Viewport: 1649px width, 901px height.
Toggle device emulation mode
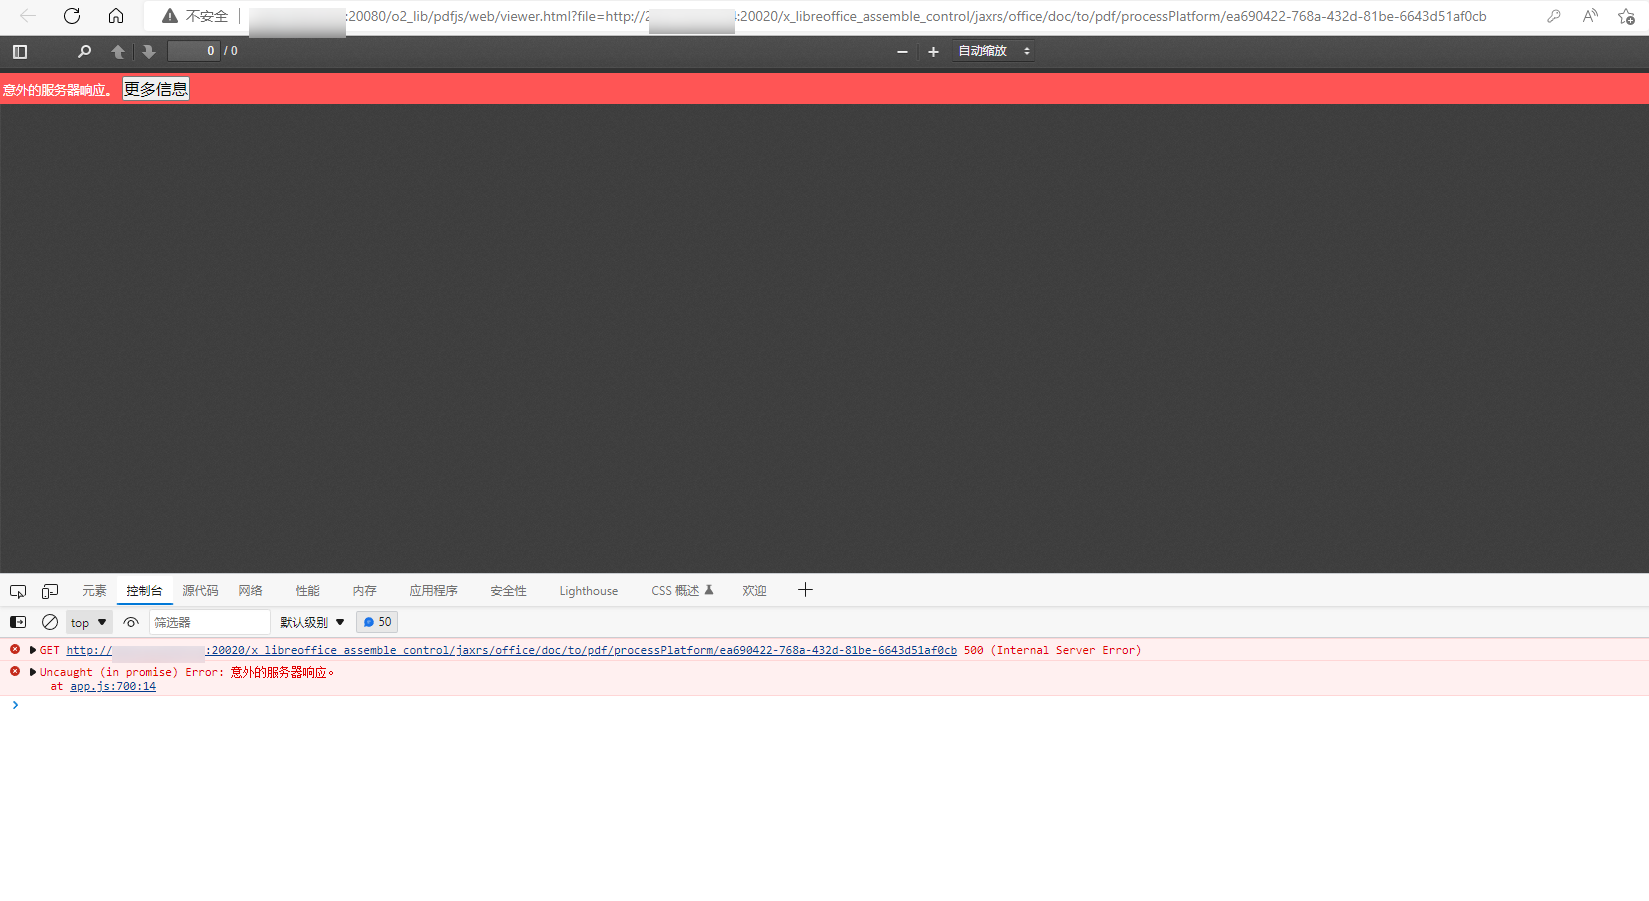[50, 591]
